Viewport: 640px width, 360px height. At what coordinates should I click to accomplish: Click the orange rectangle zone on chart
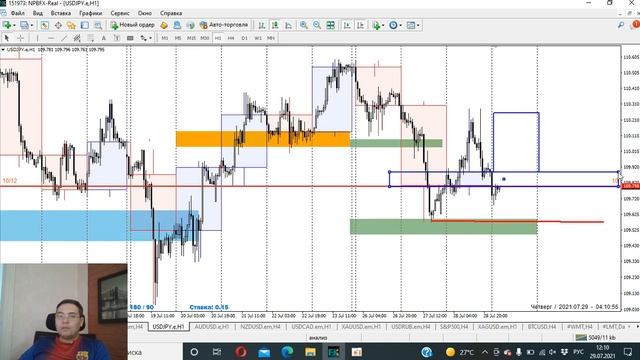click(x=263, y=139)
